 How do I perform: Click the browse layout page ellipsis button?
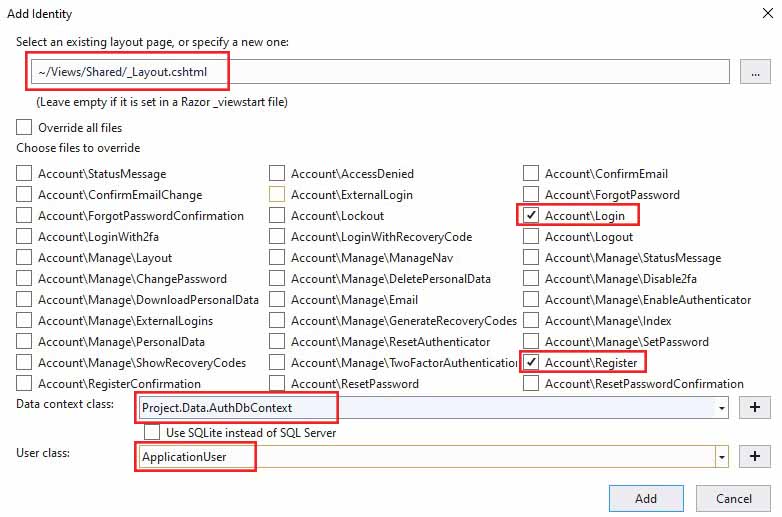755,72
